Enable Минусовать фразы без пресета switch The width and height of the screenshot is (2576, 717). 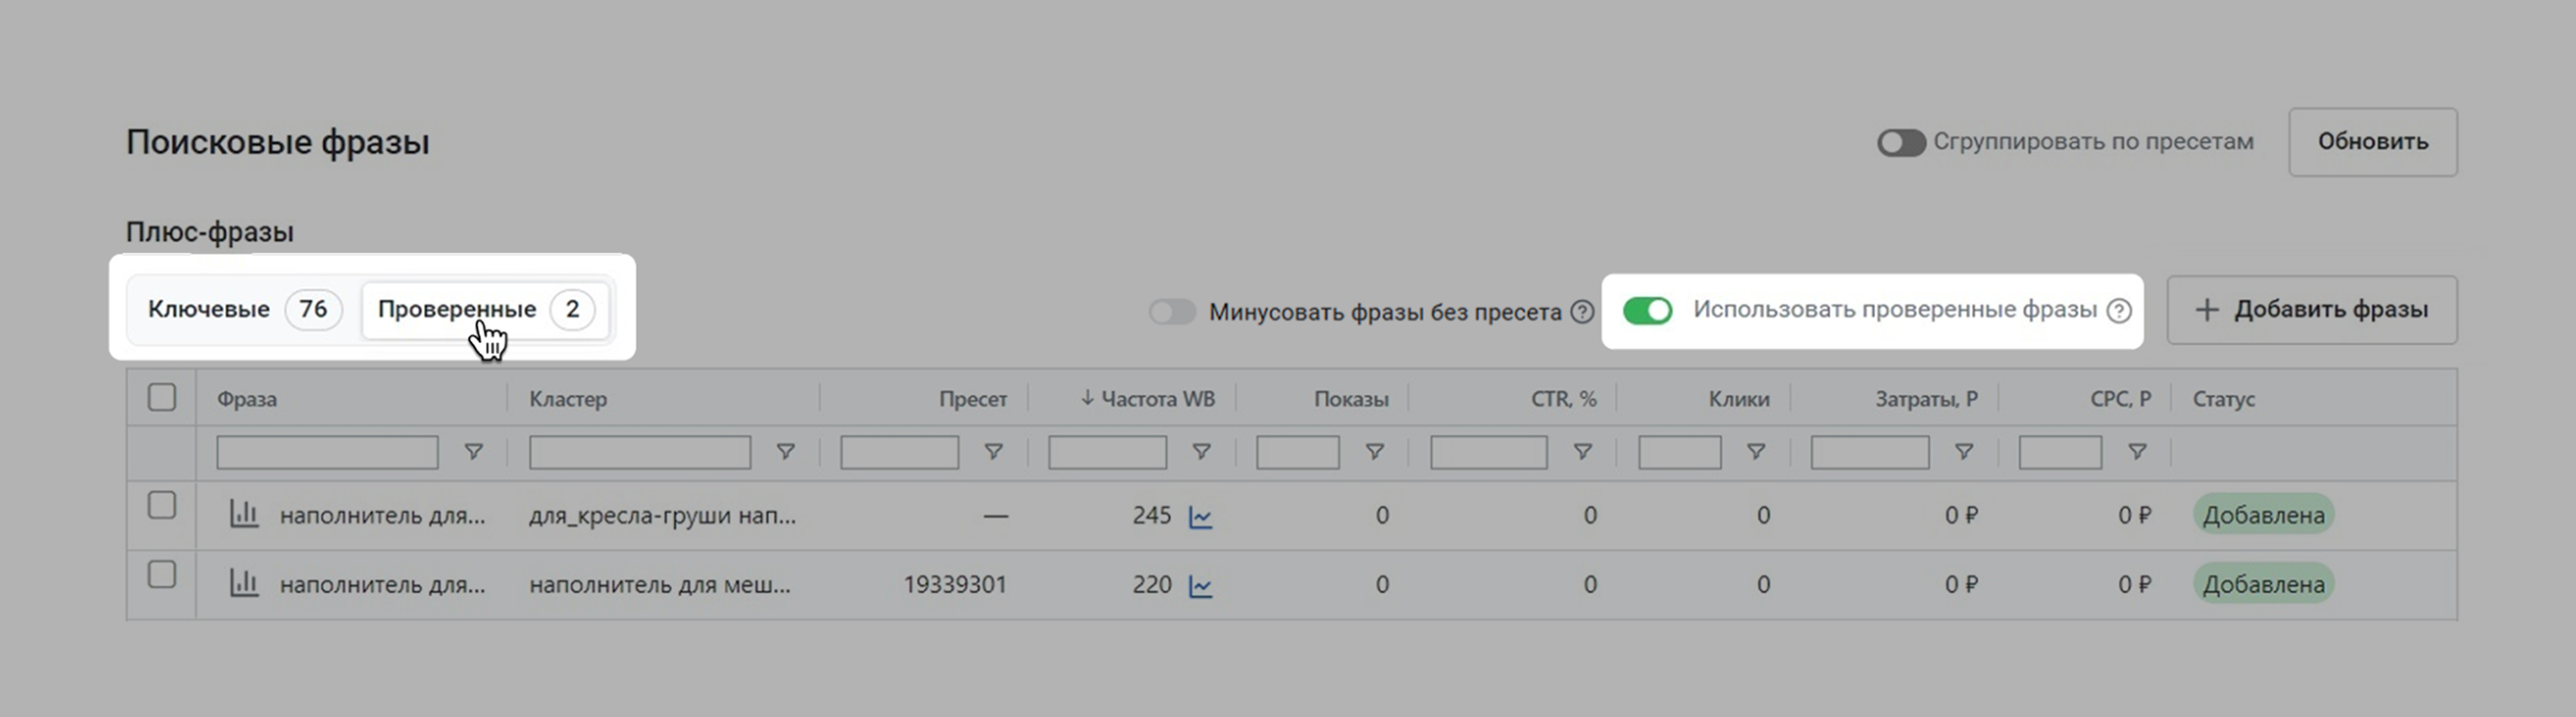1172,312
